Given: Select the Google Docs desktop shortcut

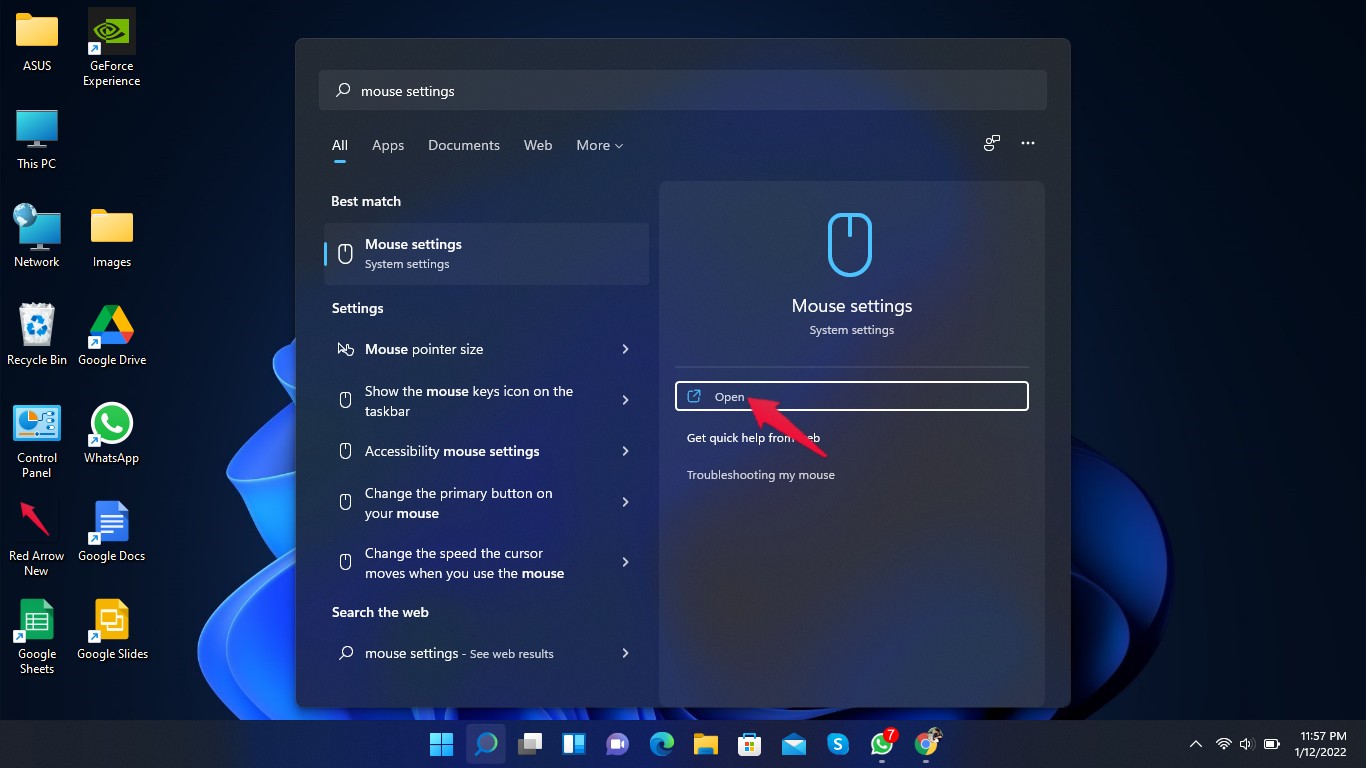Looking at the screenshot, I should pos(112,531).
